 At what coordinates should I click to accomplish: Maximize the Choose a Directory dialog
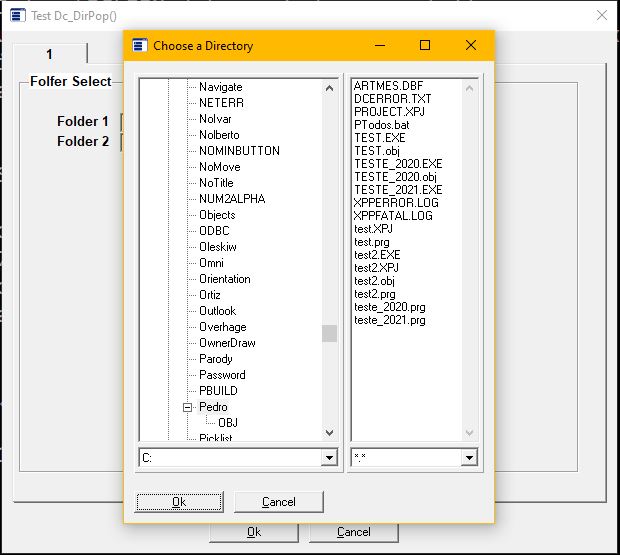tap(424, 45)
